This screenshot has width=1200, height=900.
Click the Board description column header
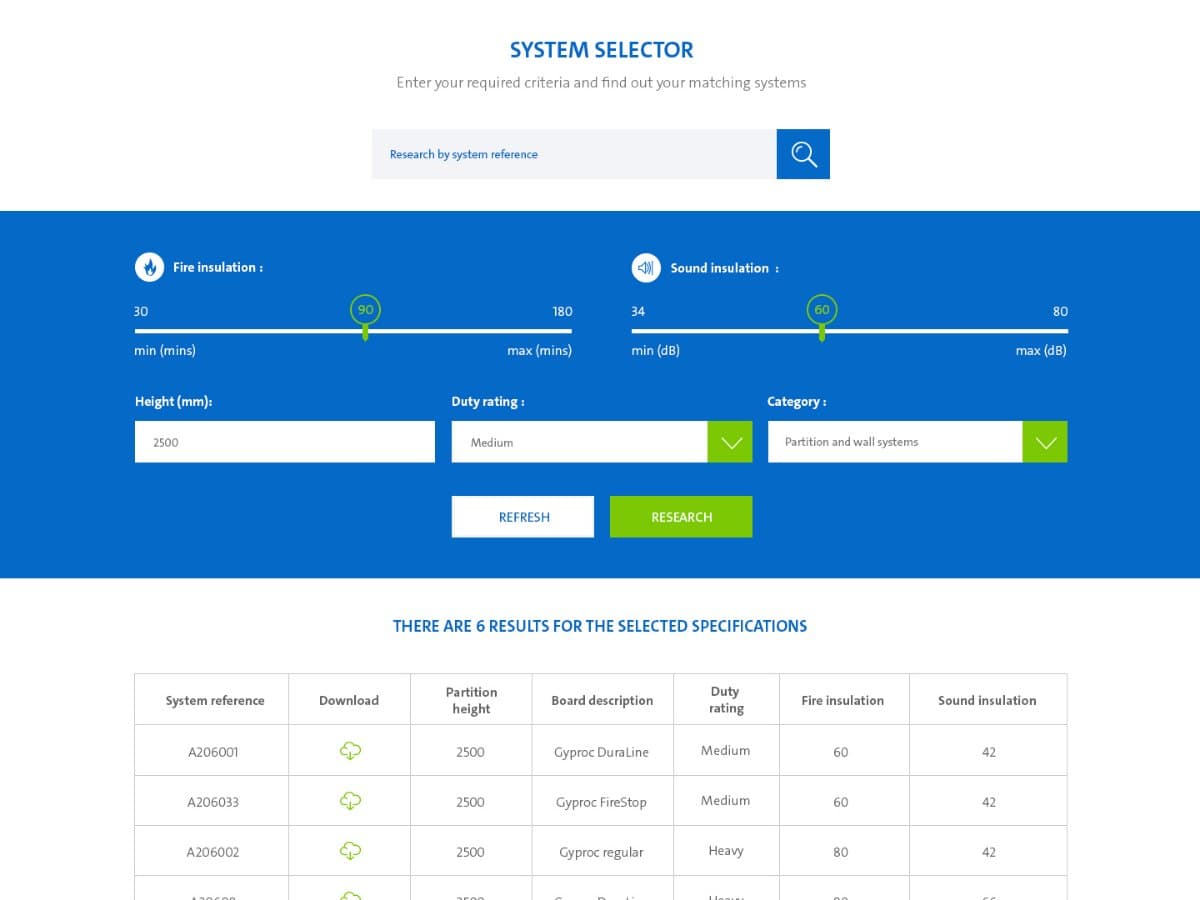[x=602, y=700]
